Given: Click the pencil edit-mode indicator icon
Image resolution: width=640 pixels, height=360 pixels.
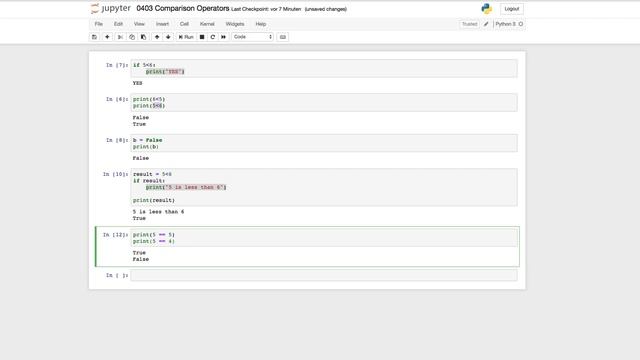Looking at the screenshot, I should click(486, 24).
